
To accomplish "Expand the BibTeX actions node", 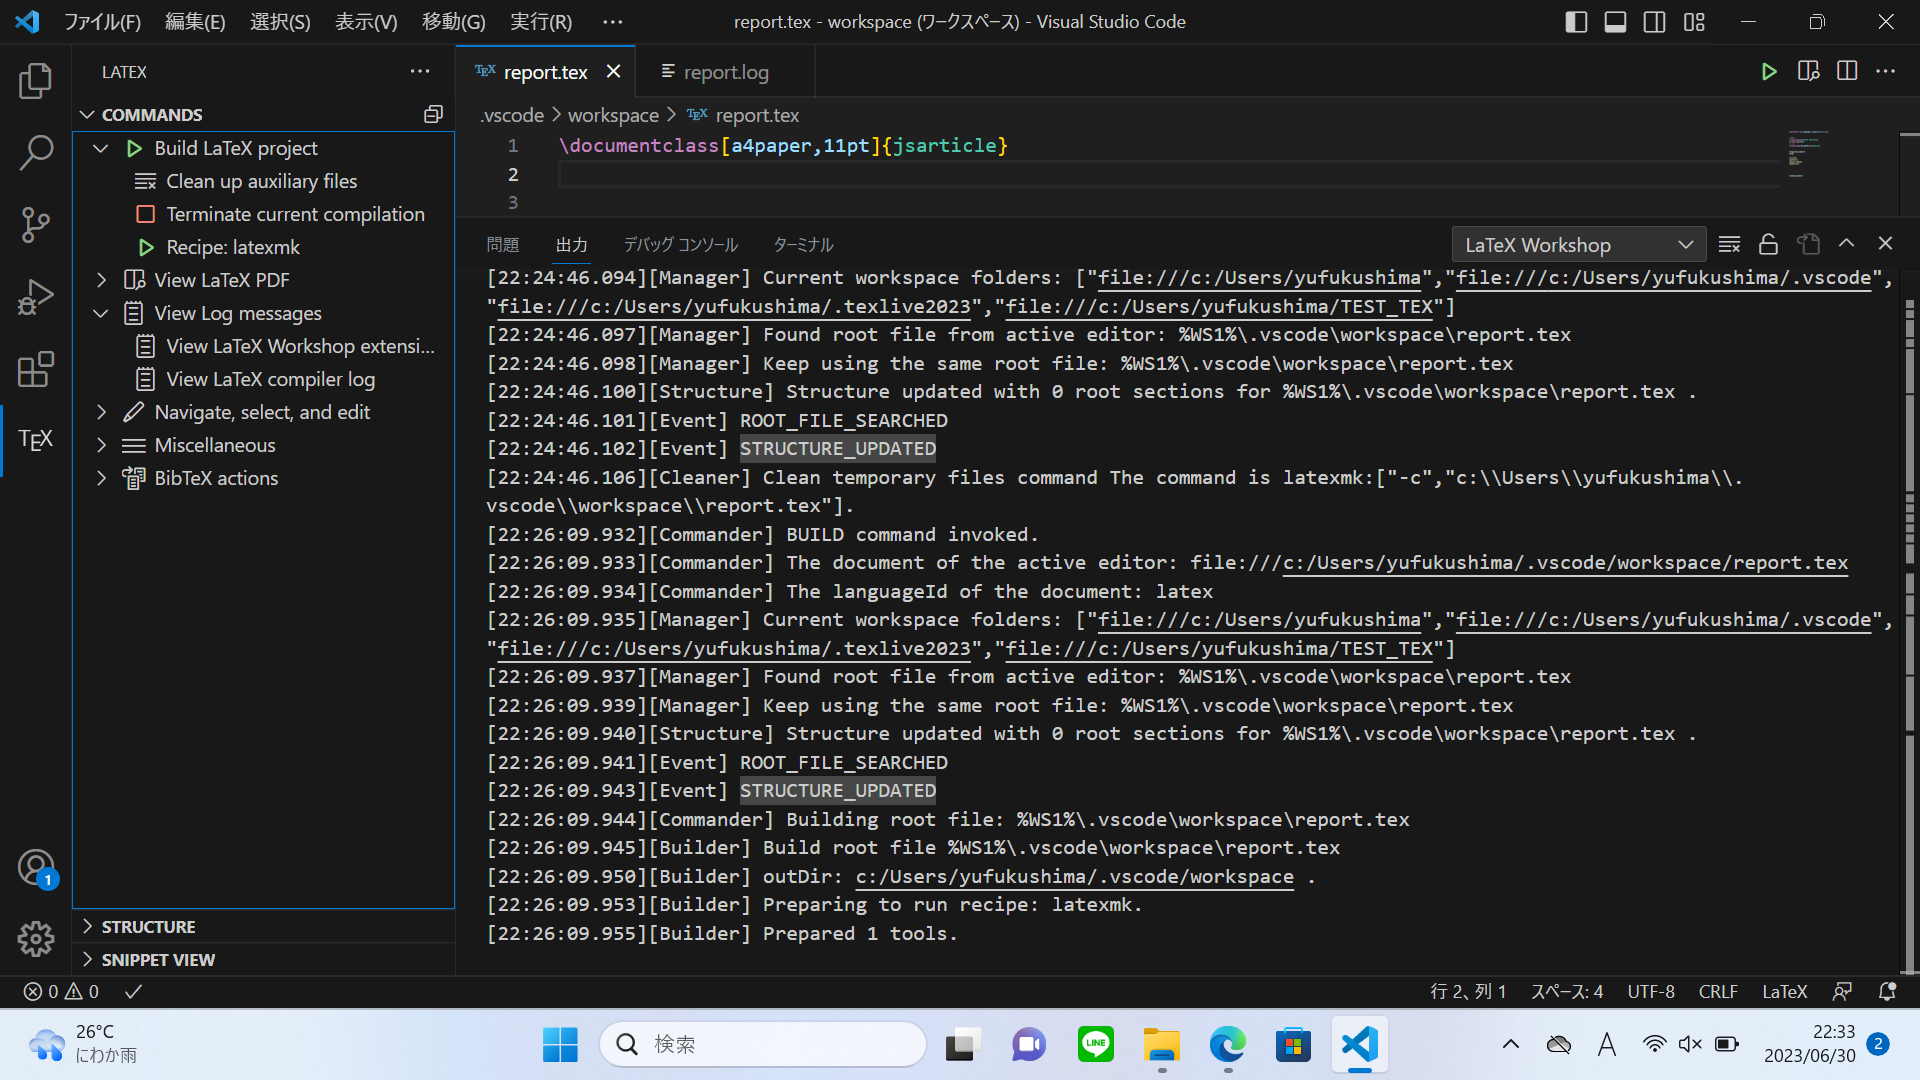I will point(101,479).
